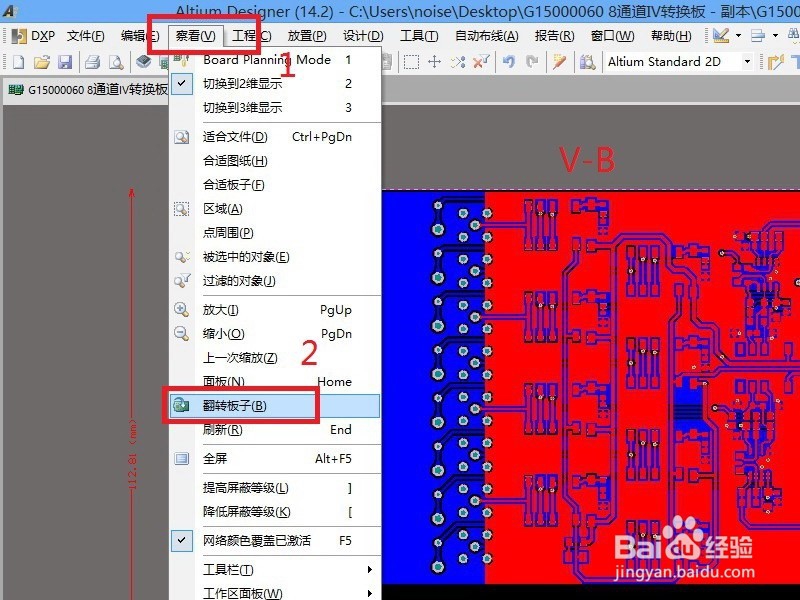Screen dimensions: 800x600
Task: Open the 察看(V) menu
Action: 195,36
